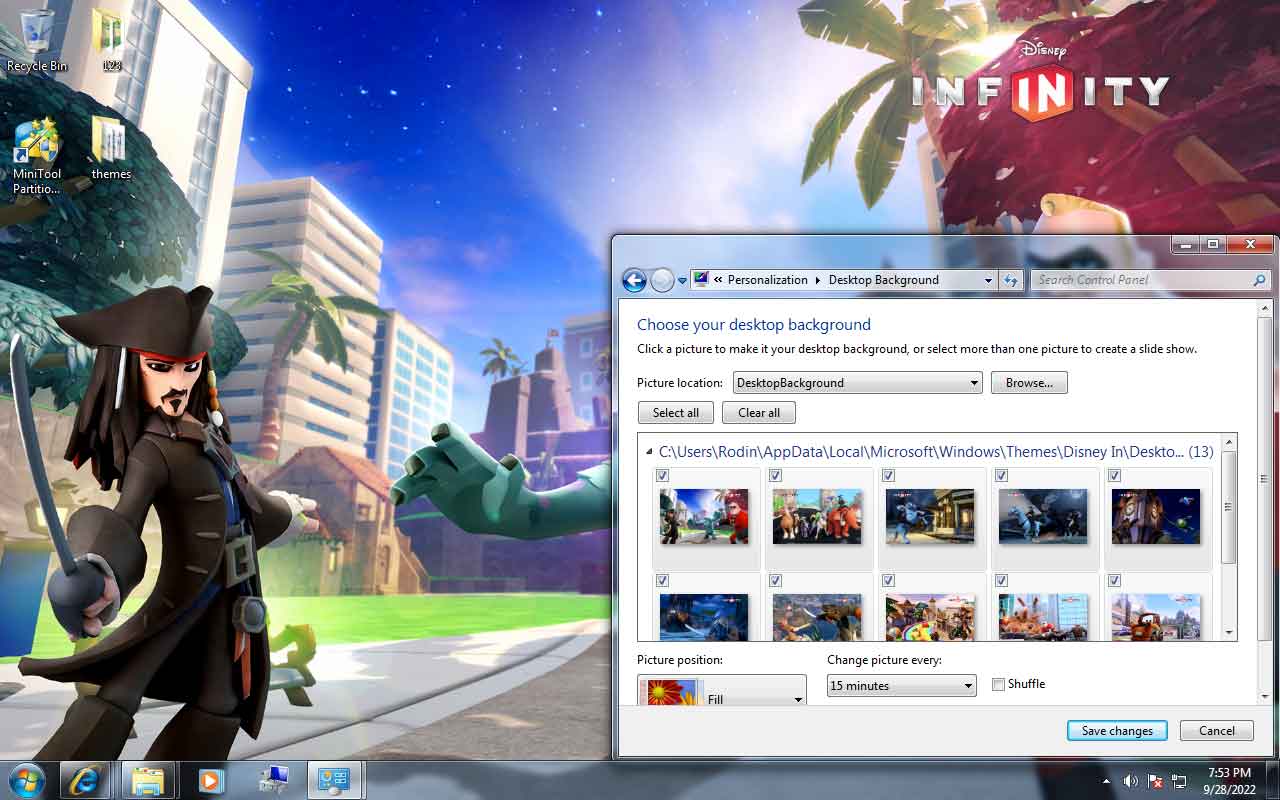Open the 15 minutes interval dropdown

tap(902, 686)
